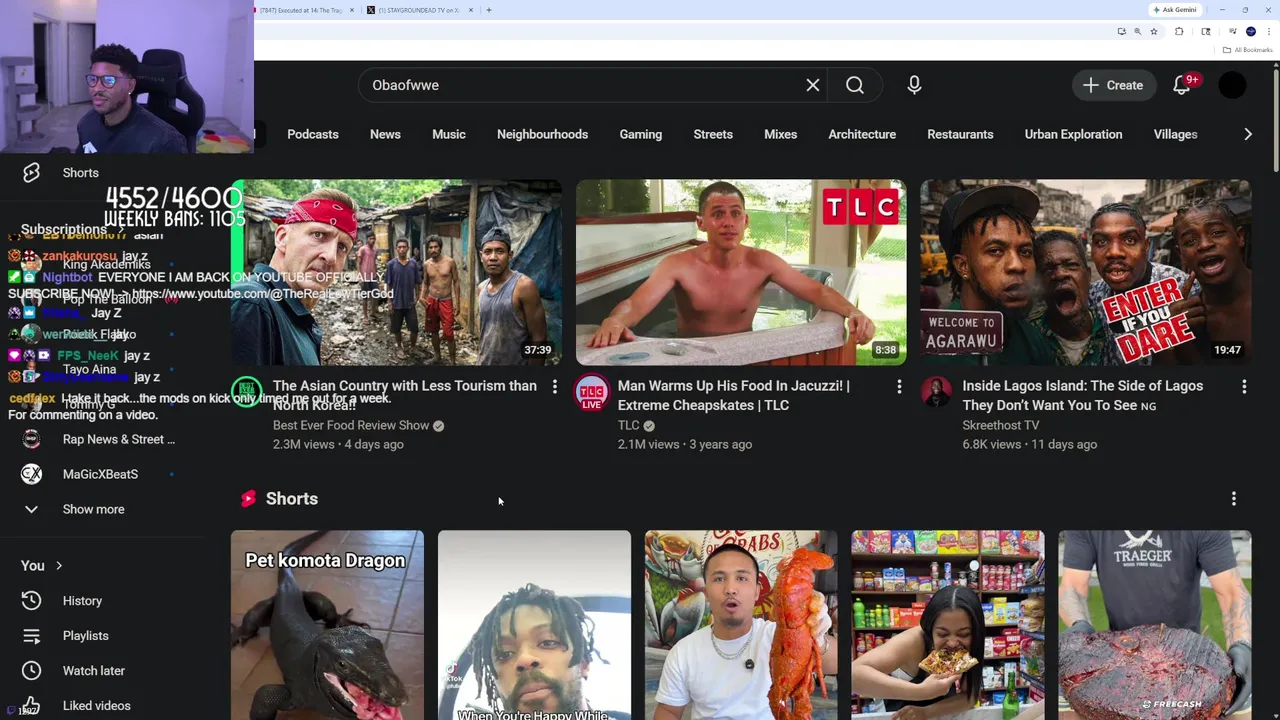Image resolution: width=1280 pixels, height=720 pixels.
Task: Open the Asian Country tourism video thumbnail
Action: pos(396,272)
